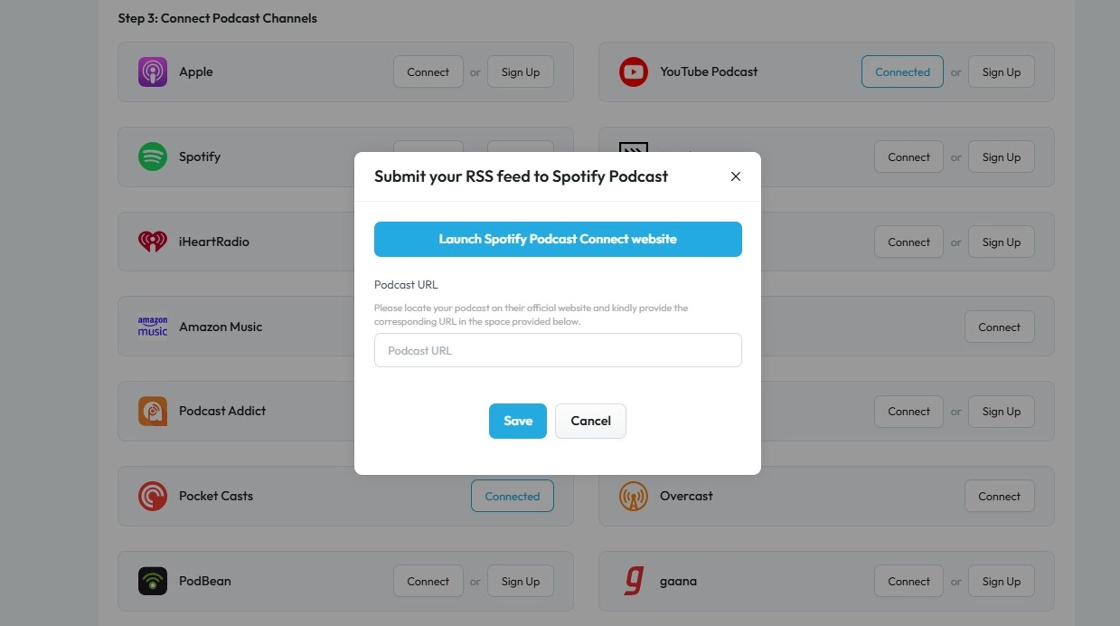Connect the Overcast channel
This screenshot has width=1120, height=626.
click(x=999, y=496)
